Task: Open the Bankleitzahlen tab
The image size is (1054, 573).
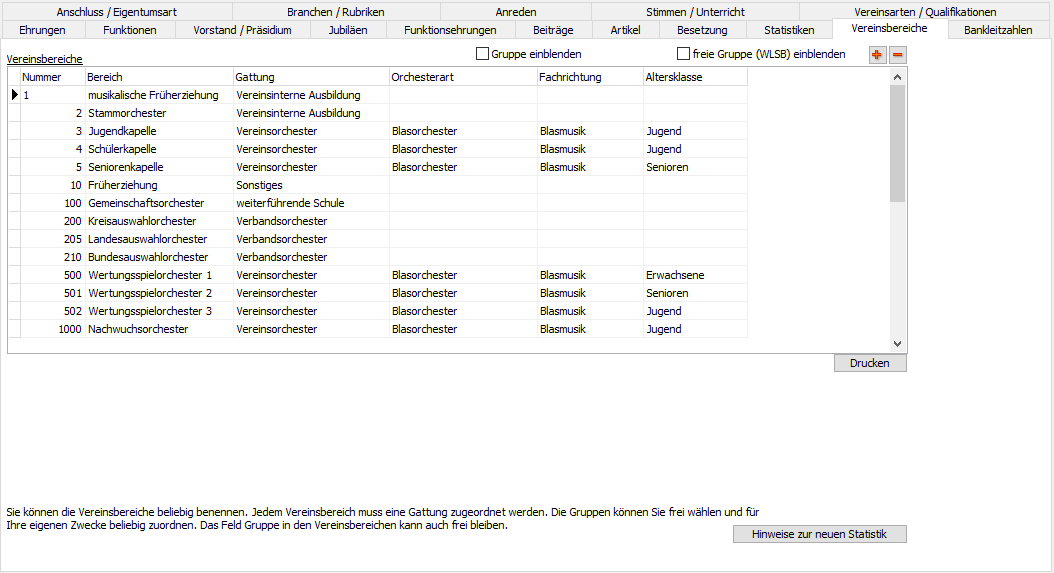Action: click(x=997, y=30)
